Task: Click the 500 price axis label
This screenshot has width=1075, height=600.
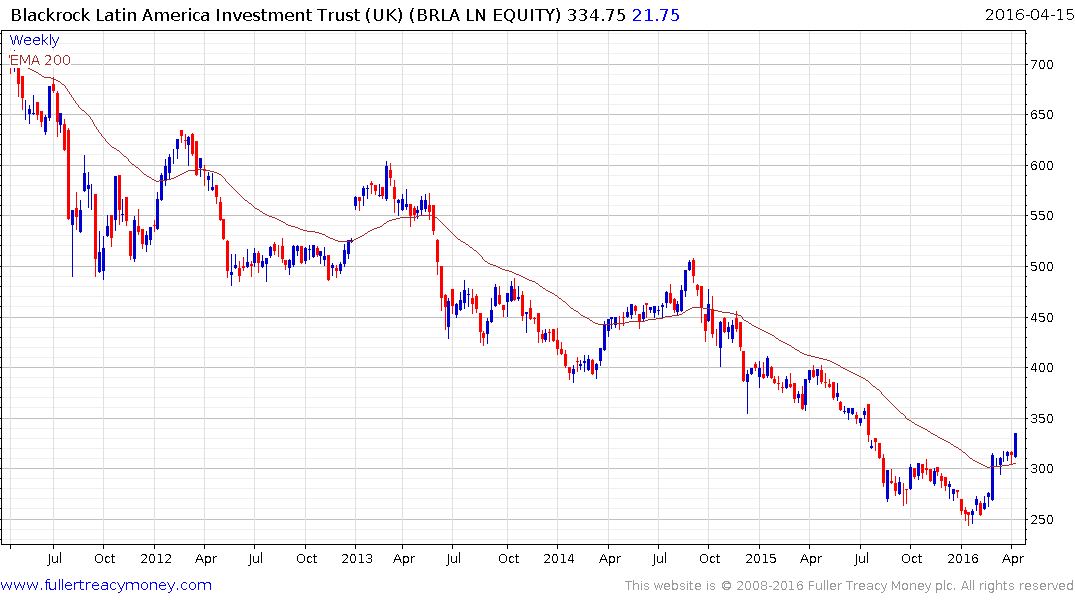Action: pos(1042,267)
